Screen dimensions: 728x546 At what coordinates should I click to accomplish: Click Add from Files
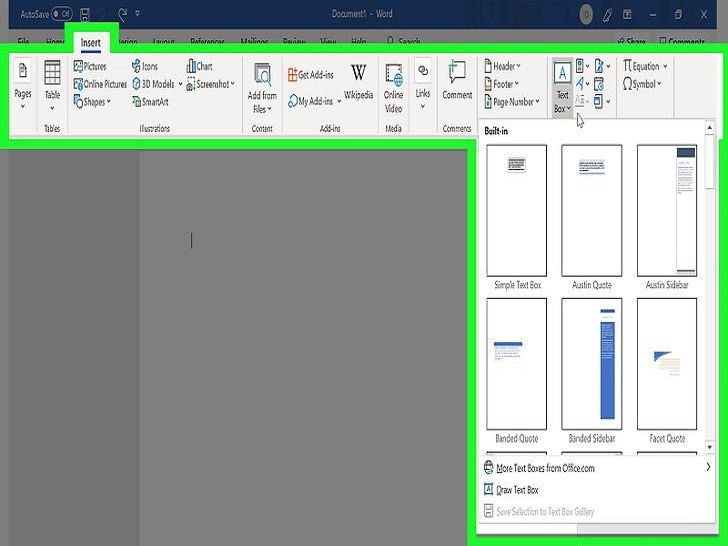click(262, 89)
